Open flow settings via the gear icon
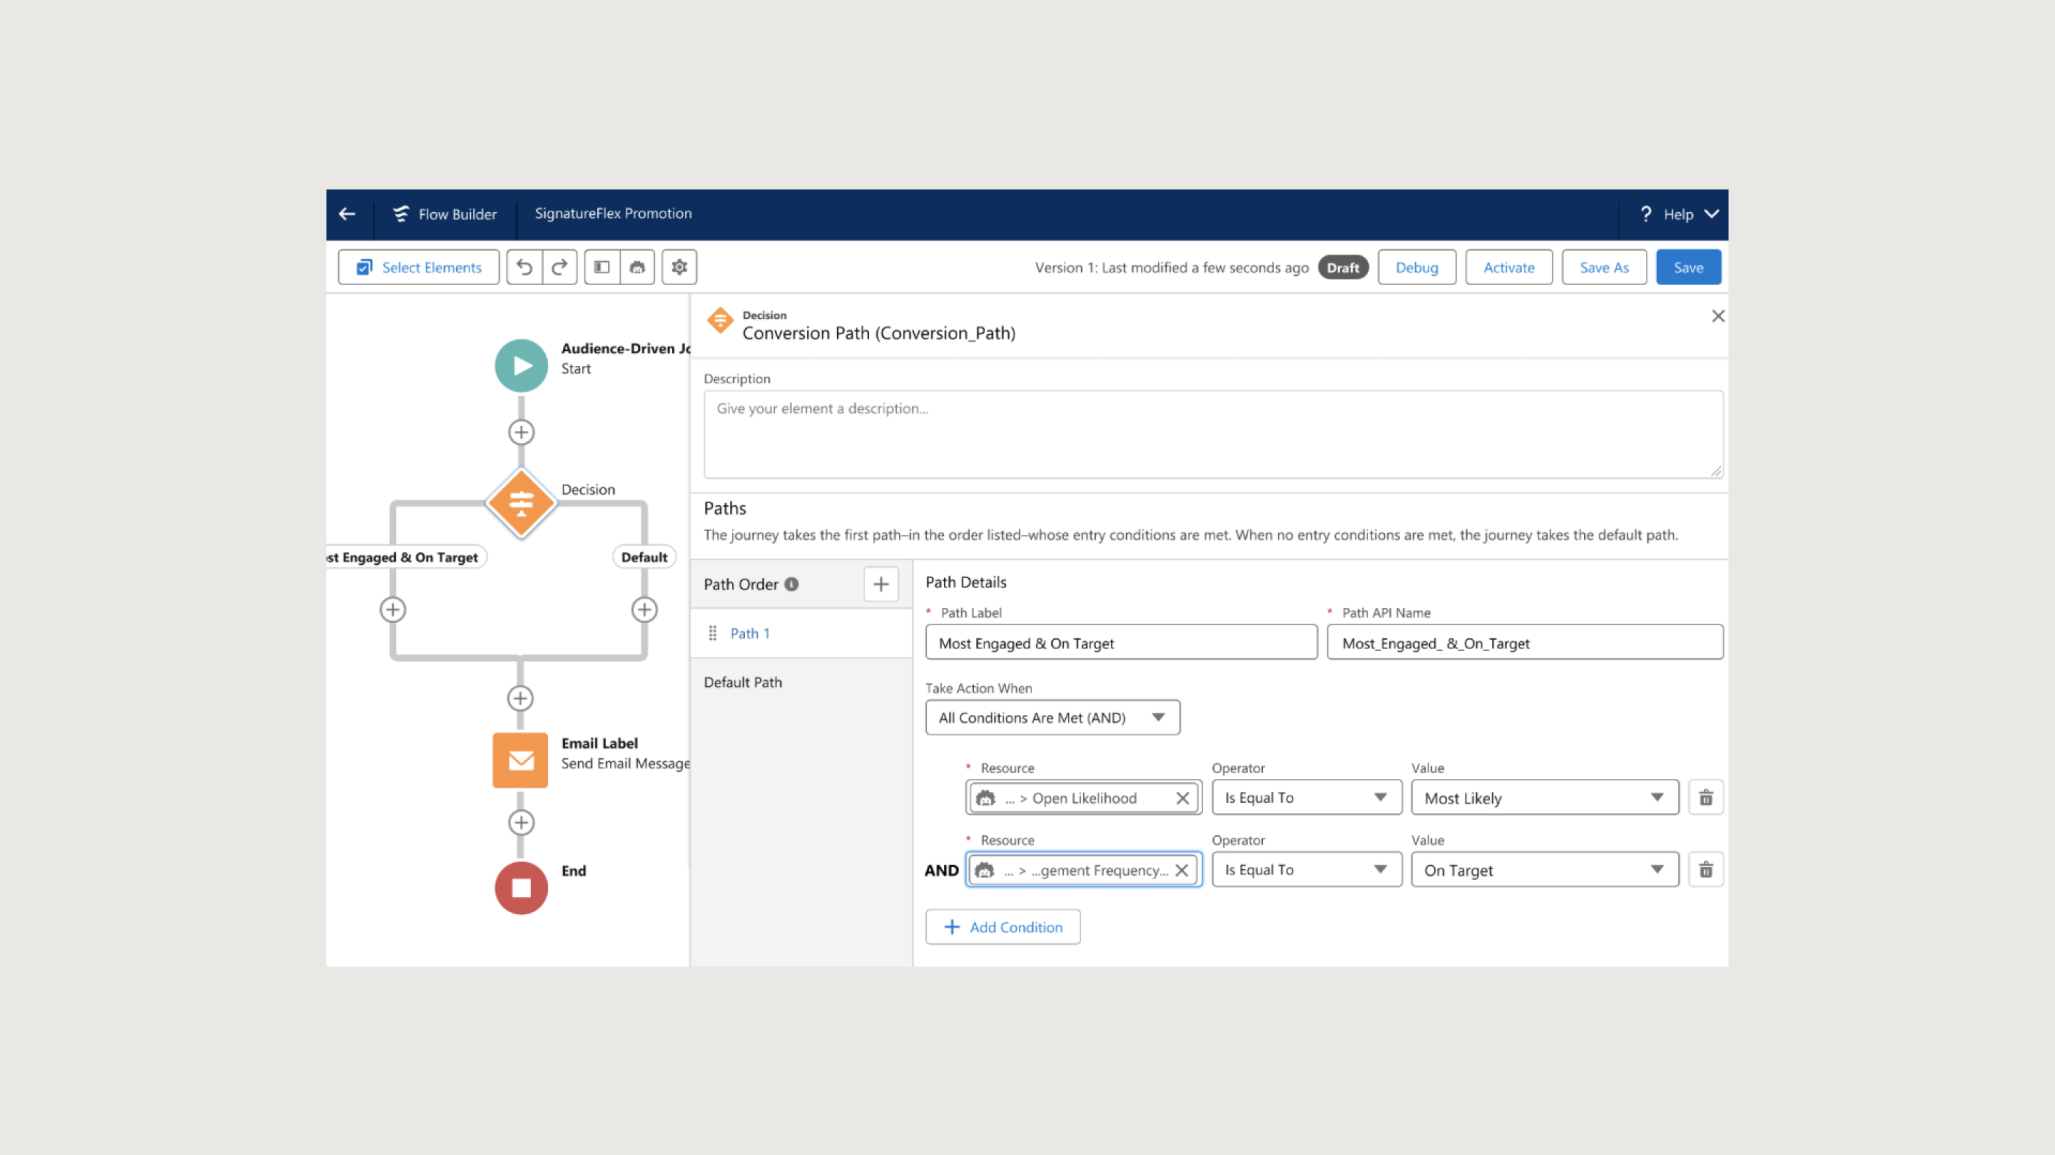2055x1155 pixels. [679, 267]
